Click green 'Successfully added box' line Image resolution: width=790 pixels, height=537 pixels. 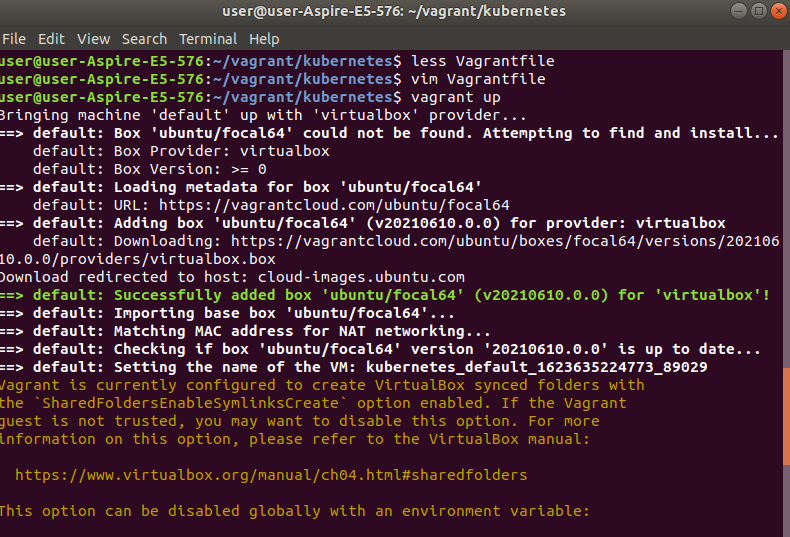pos(385,295)
